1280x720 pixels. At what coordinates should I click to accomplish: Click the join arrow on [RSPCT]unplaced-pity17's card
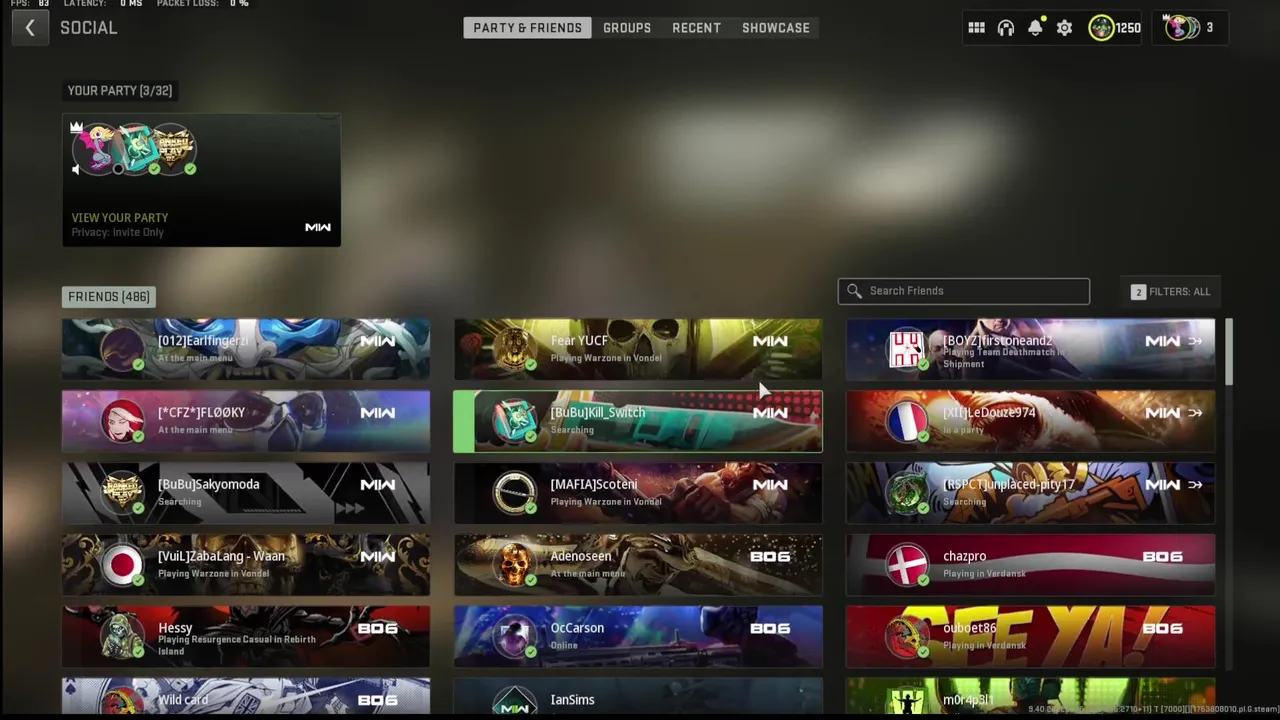pyautogui.click(x=1195, y=485)
